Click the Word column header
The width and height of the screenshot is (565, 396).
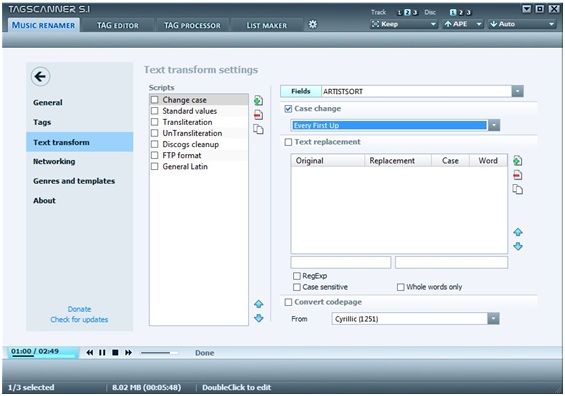point(488,161)
